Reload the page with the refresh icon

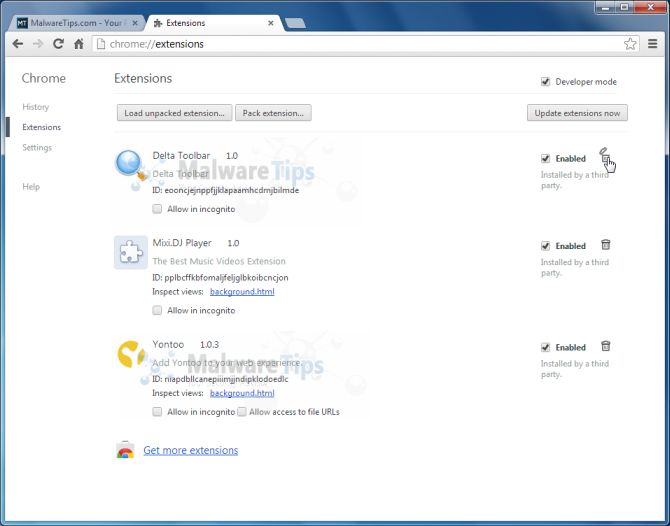pyautogui.click(x=59, y=44)
